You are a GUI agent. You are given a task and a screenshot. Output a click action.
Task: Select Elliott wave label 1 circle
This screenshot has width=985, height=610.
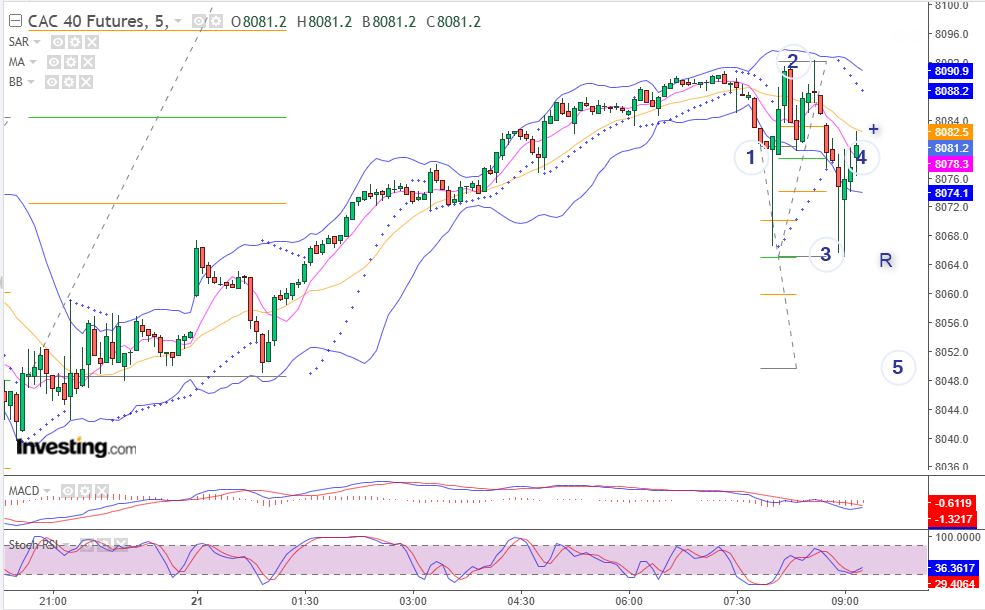[x=751, y=157]
